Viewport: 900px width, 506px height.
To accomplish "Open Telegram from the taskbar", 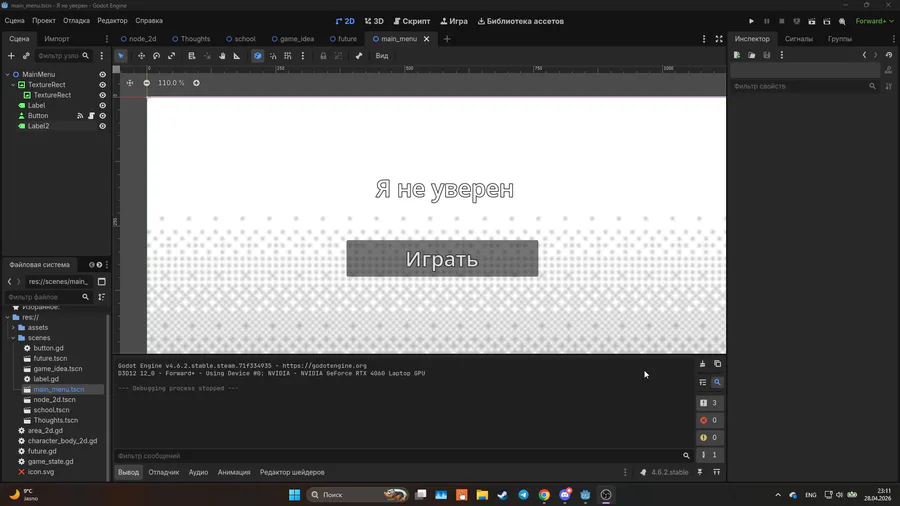I will click(523, 495).
